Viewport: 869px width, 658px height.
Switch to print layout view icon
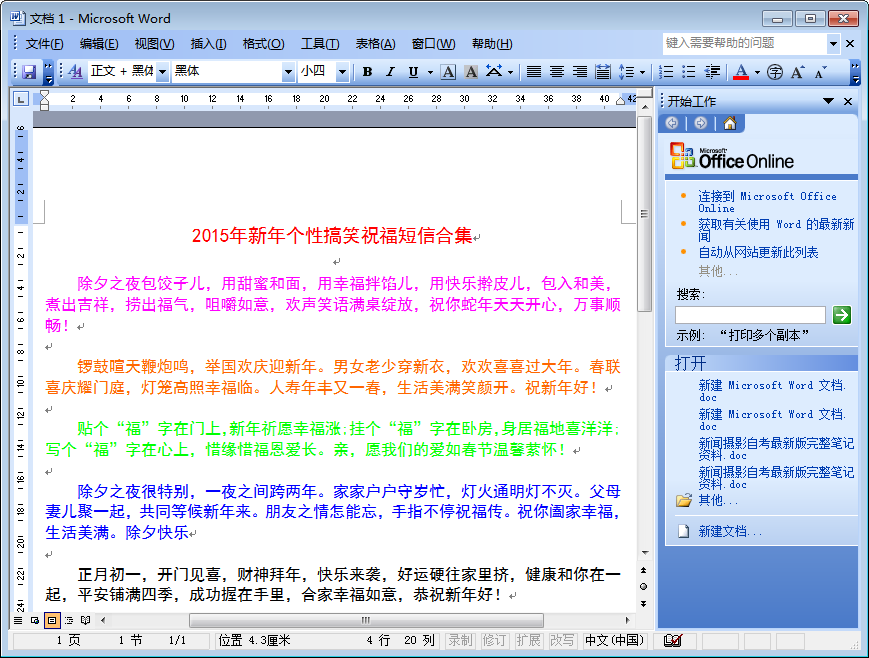pyautogui.click(x=52, y=620)
